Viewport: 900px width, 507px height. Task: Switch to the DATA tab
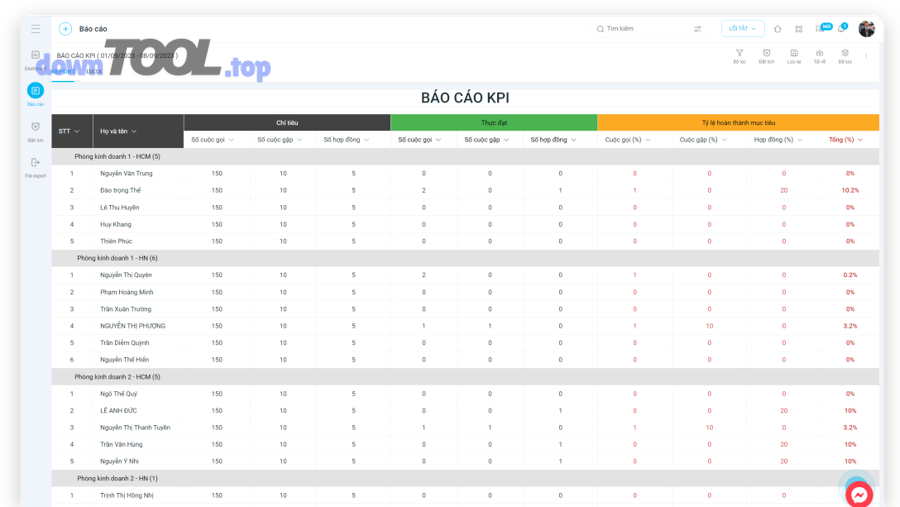point(93,72)
